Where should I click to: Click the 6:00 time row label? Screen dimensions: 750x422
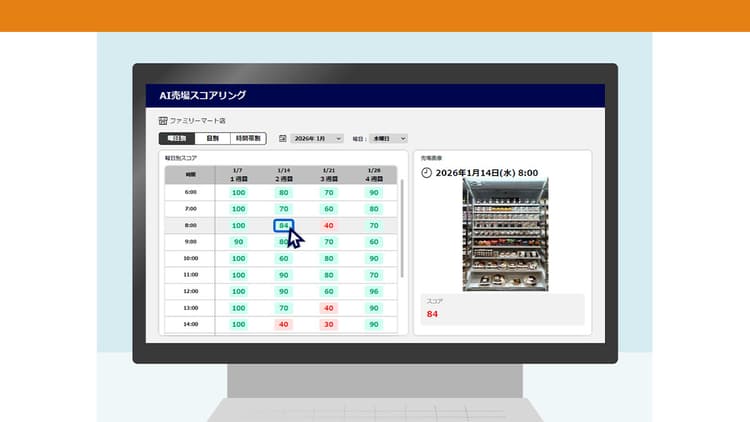click(x=190, y=192)
